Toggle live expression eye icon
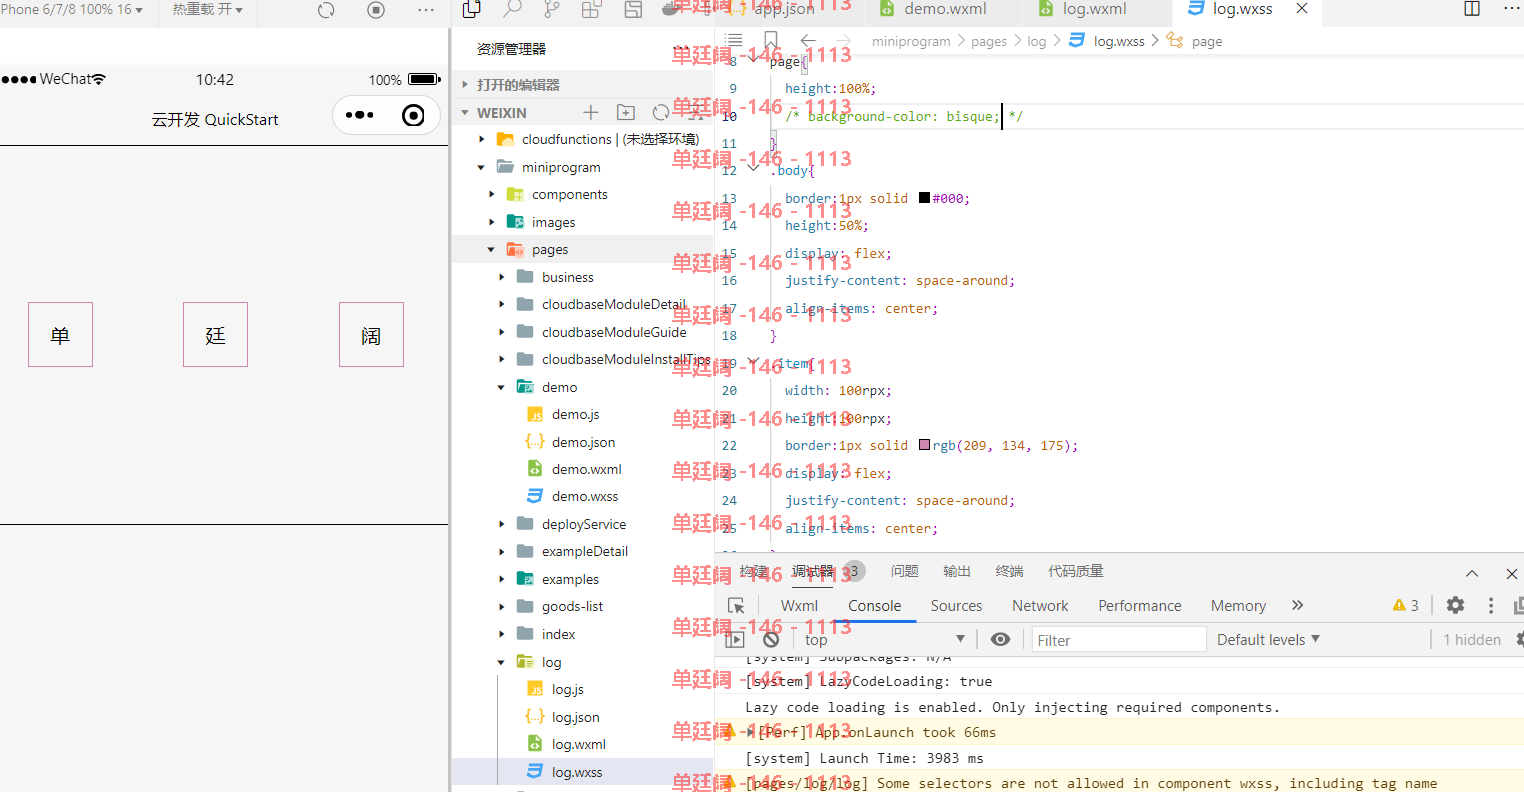This screenshot has height=792, width=1524. coord(1000,640)
